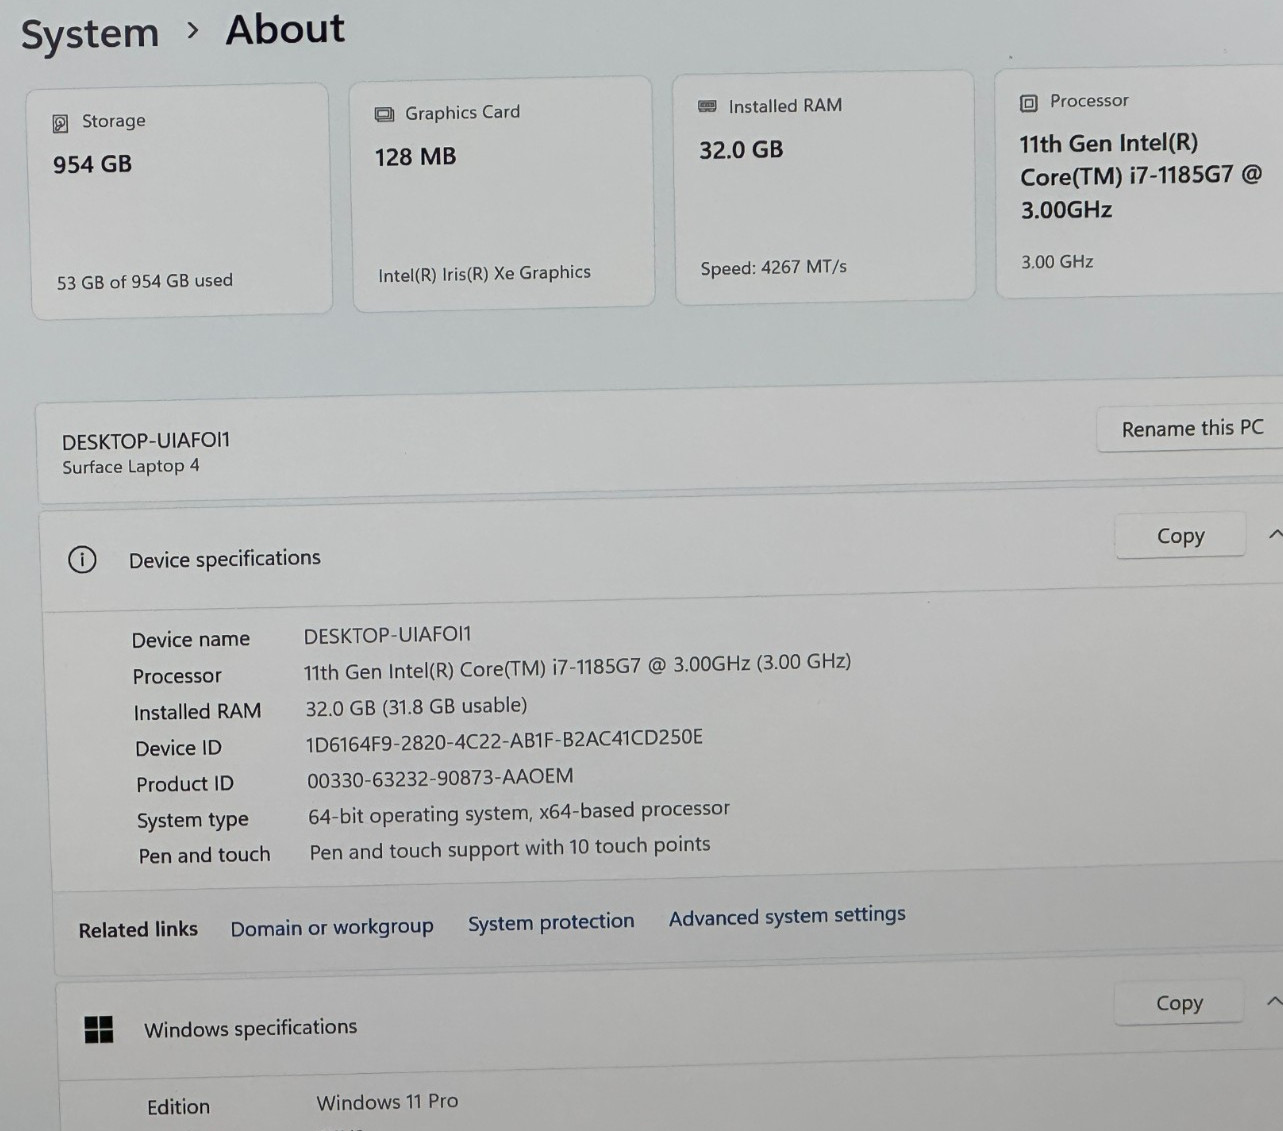Click the Related links label
This screenshot has width=1283, height=1131.
point(138,930)
